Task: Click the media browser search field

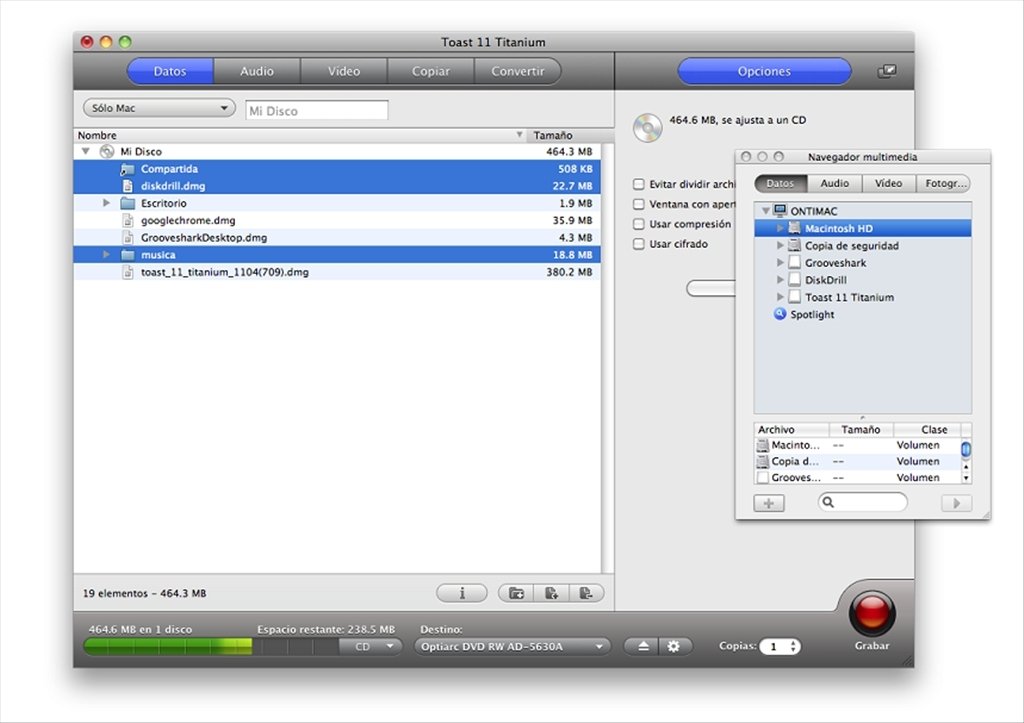Action: point(863,502)
